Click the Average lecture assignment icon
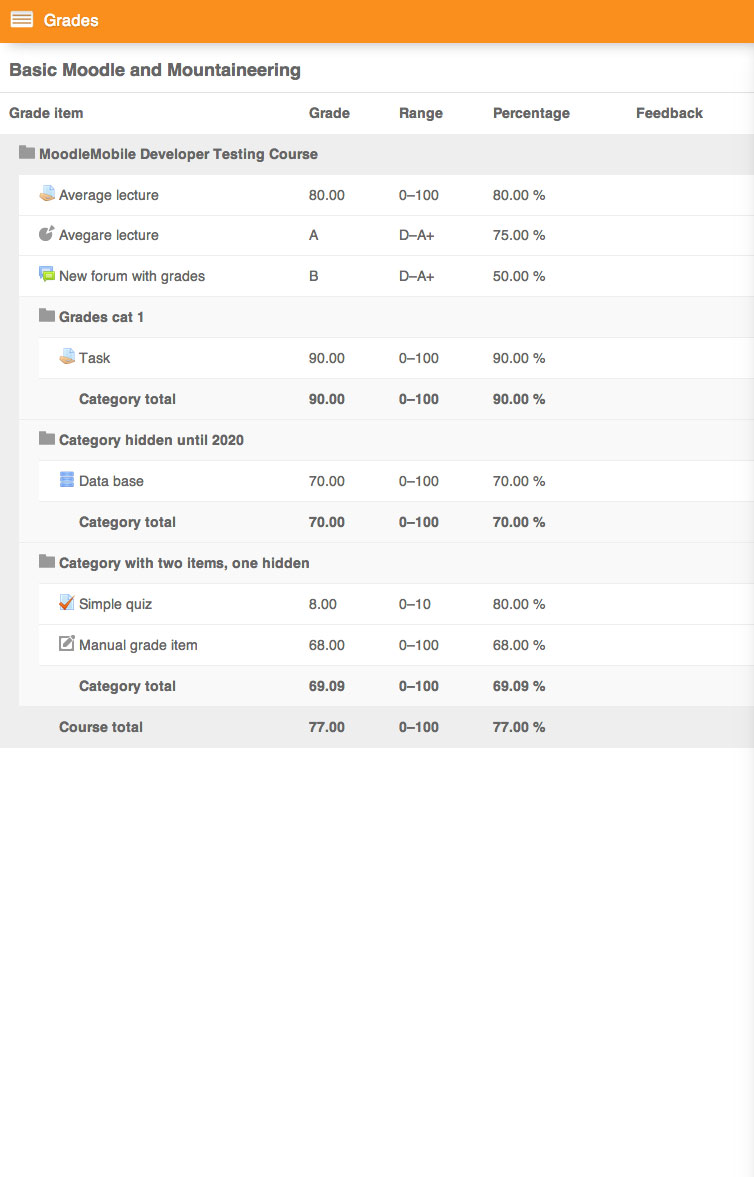The height and width of the screenshot is (1177, 754). pos(47,194)
